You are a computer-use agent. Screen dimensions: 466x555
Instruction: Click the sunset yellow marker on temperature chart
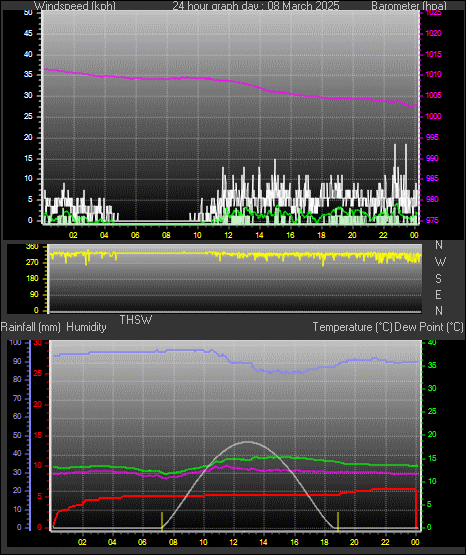[338, 521]
